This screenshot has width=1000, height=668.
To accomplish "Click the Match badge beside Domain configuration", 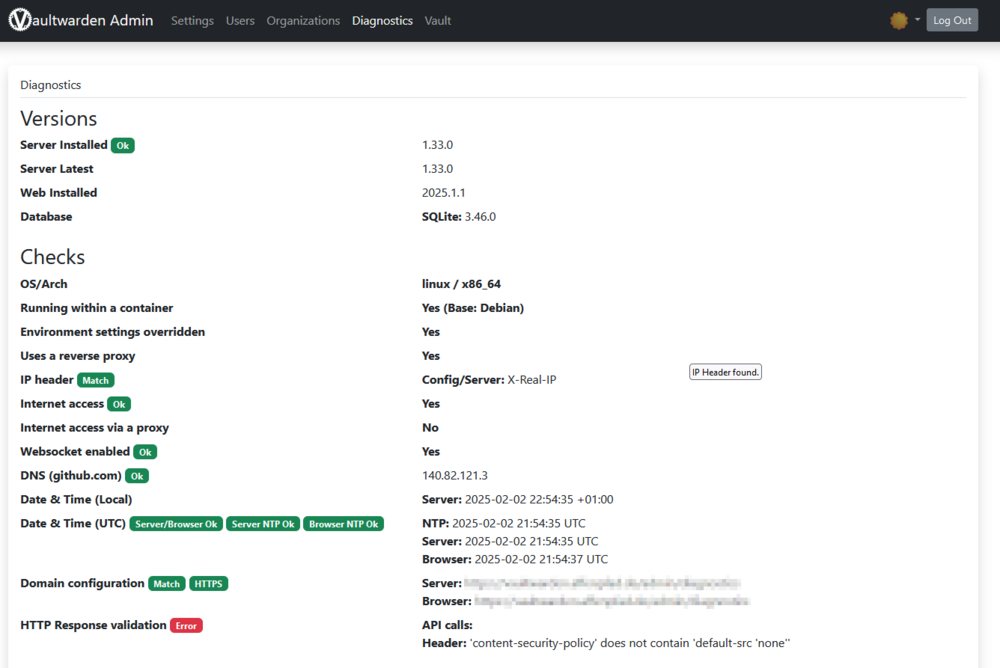I will click(x=166, y=584).
